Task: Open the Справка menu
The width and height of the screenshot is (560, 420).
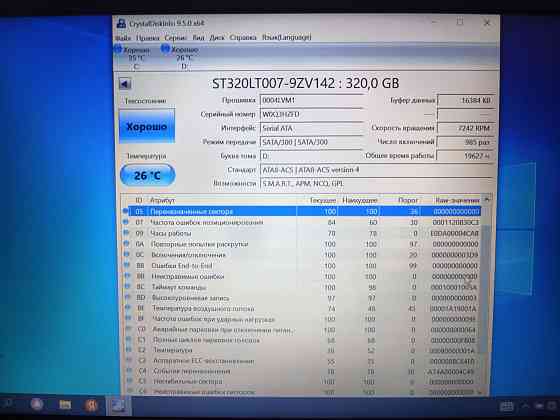Action: pos(243,38)
